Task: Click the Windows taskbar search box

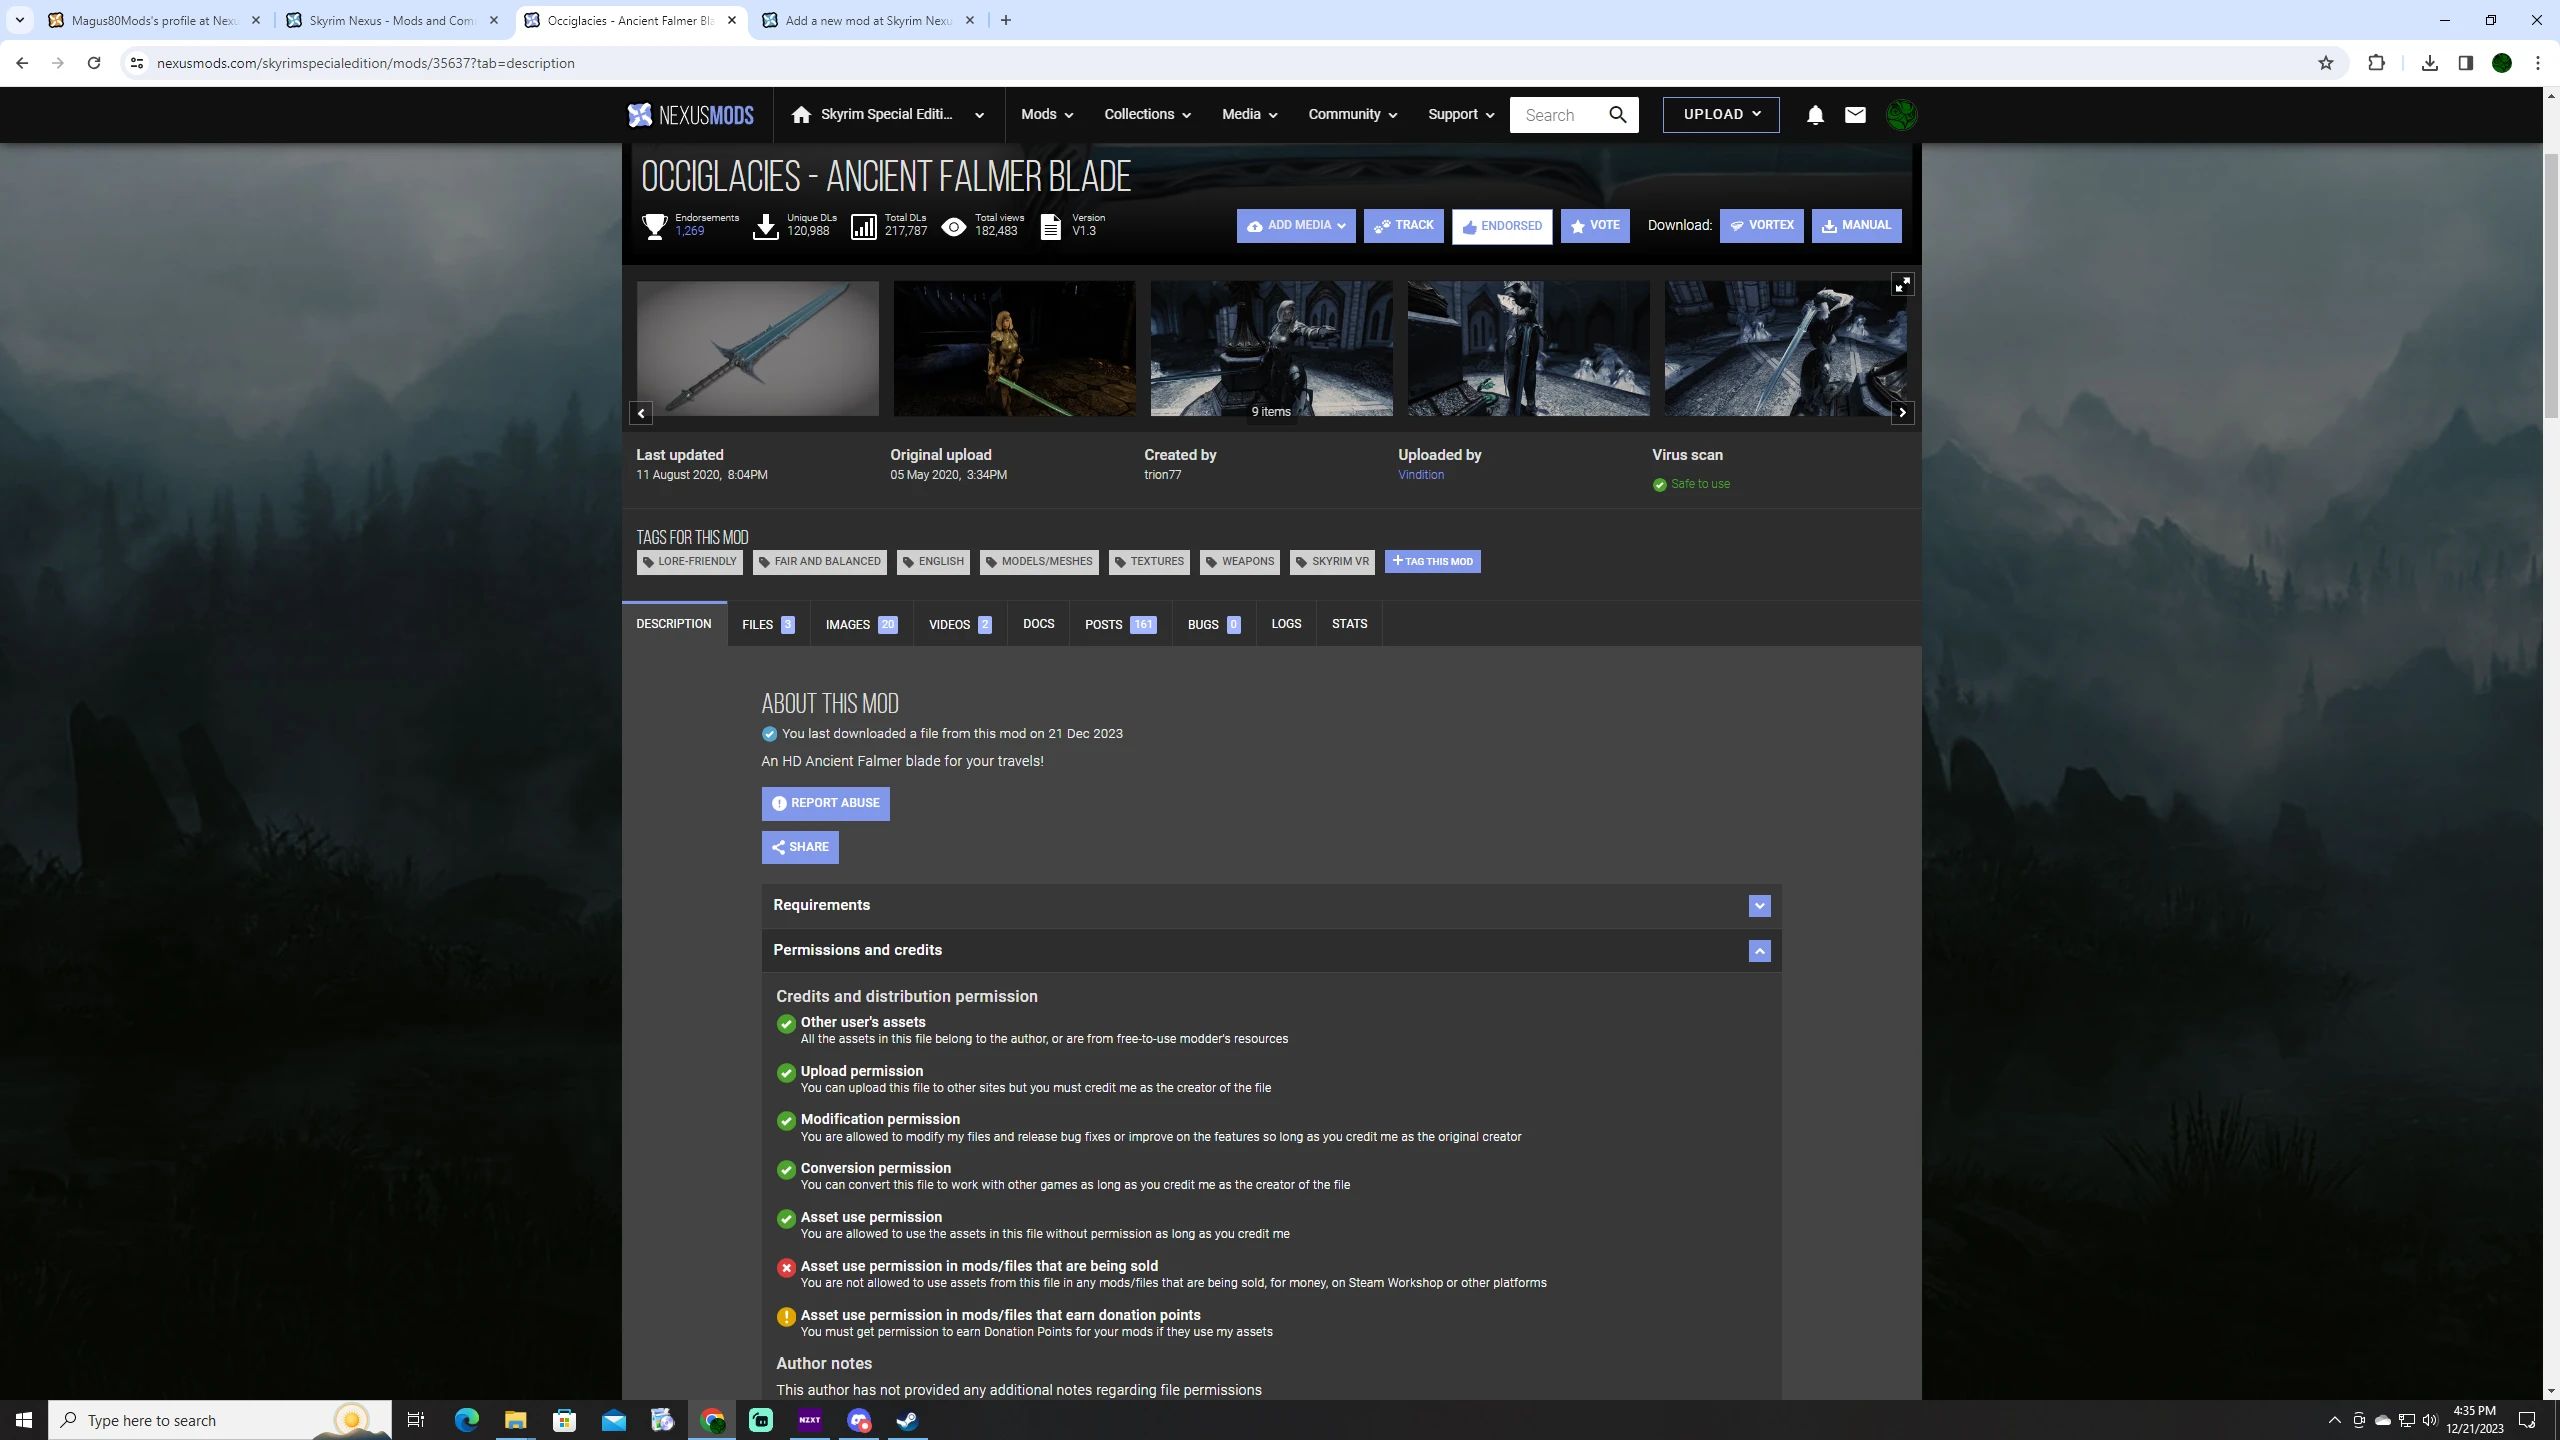Action: [220, 1420]
